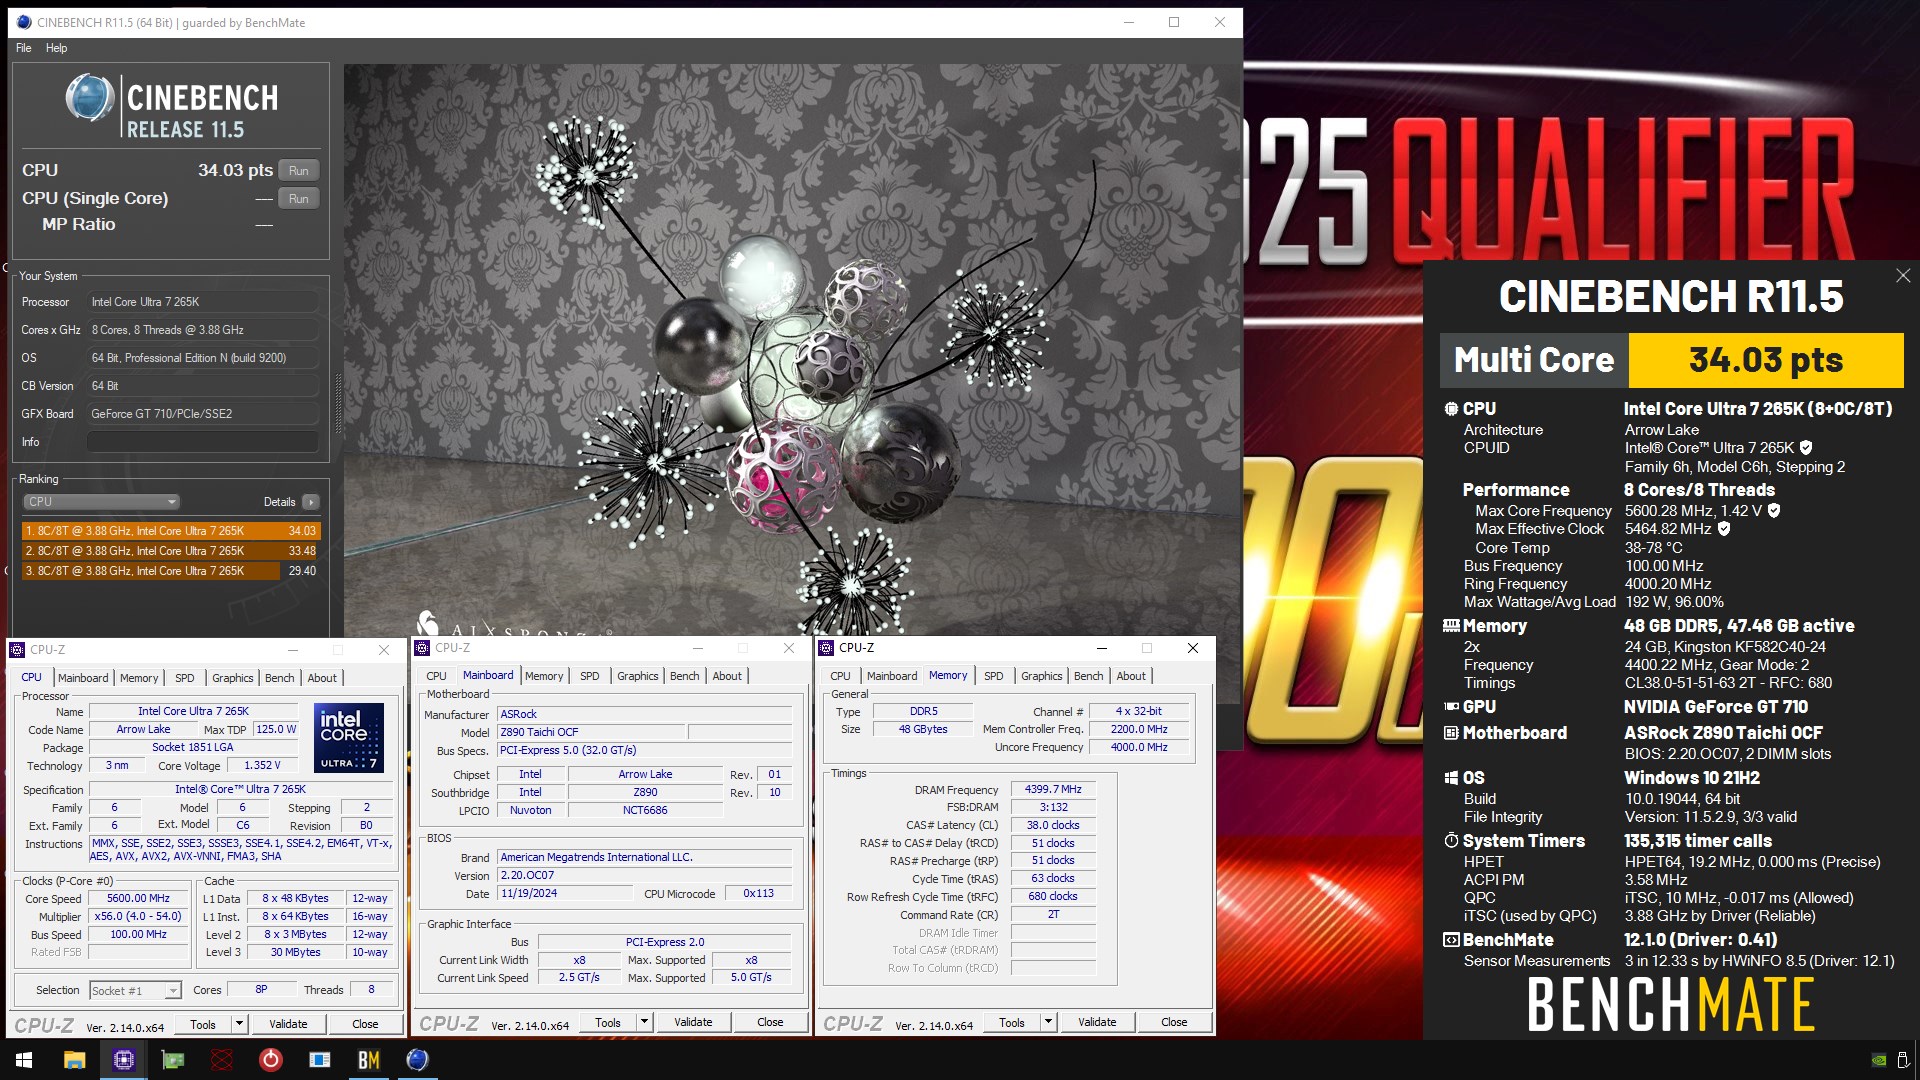The image size is (1920, 1080).
Task: Click the Multi Core 34.03 pts score banner
Action: 1671,360
